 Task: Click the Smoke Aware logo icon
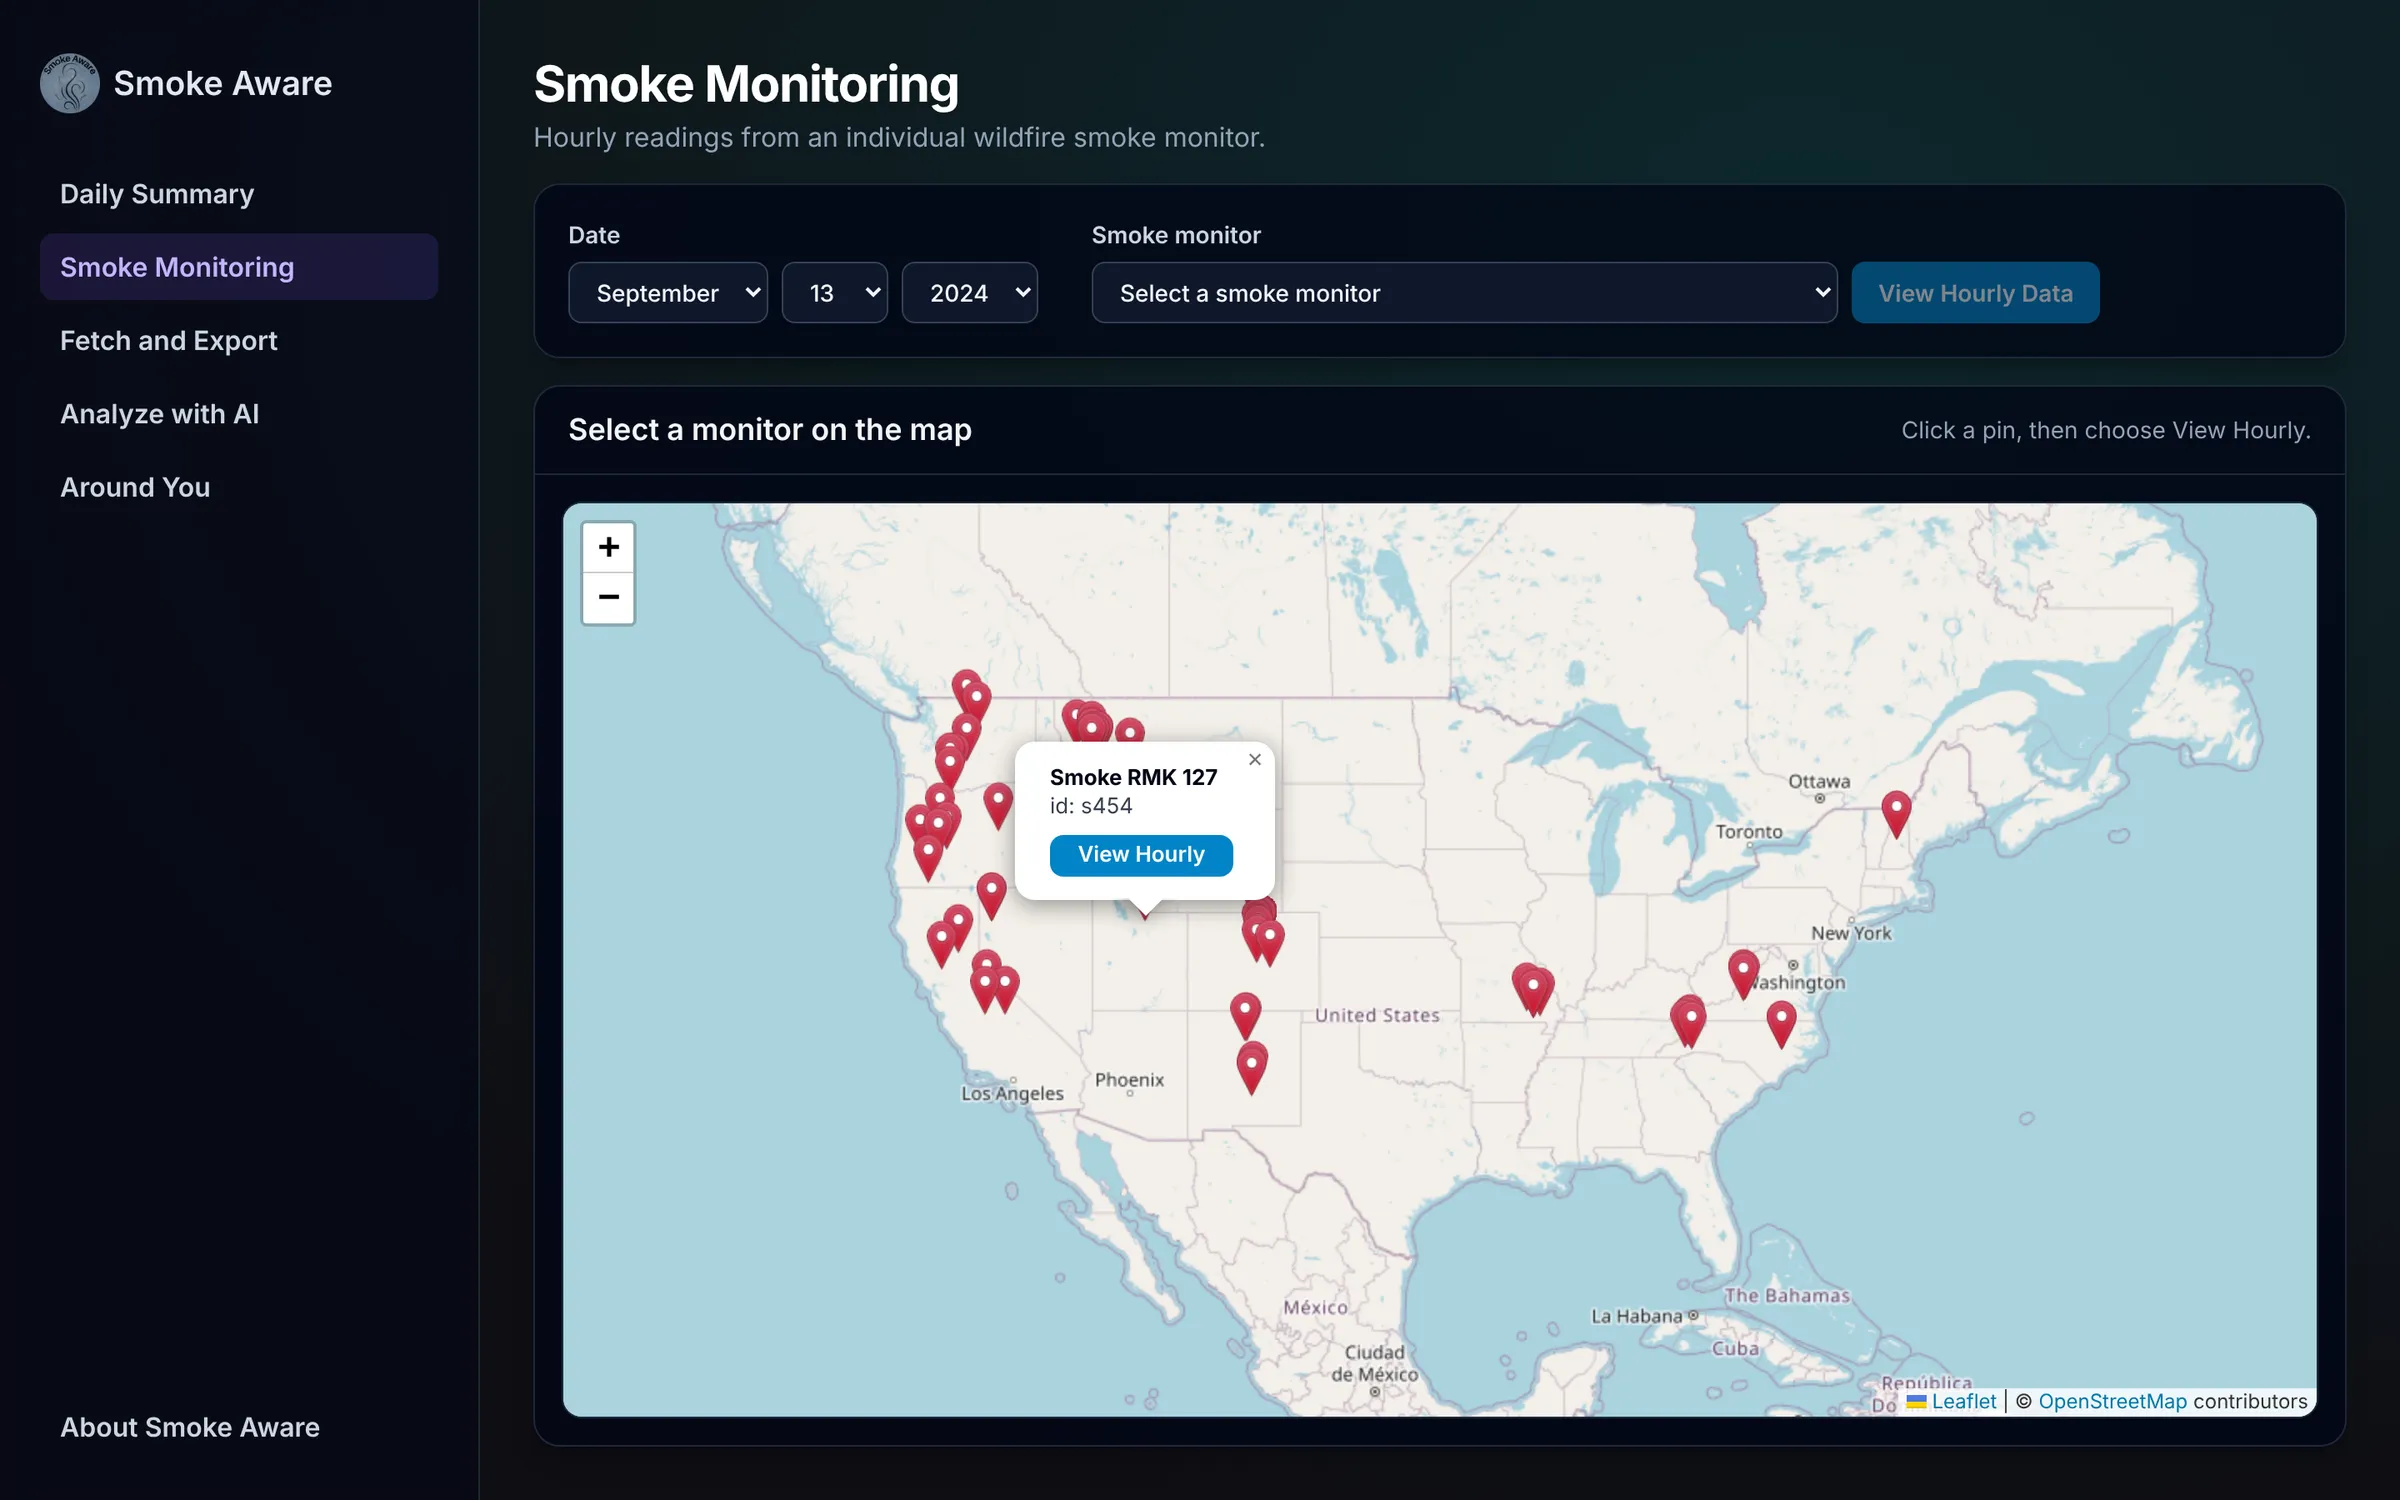[69, 83]
